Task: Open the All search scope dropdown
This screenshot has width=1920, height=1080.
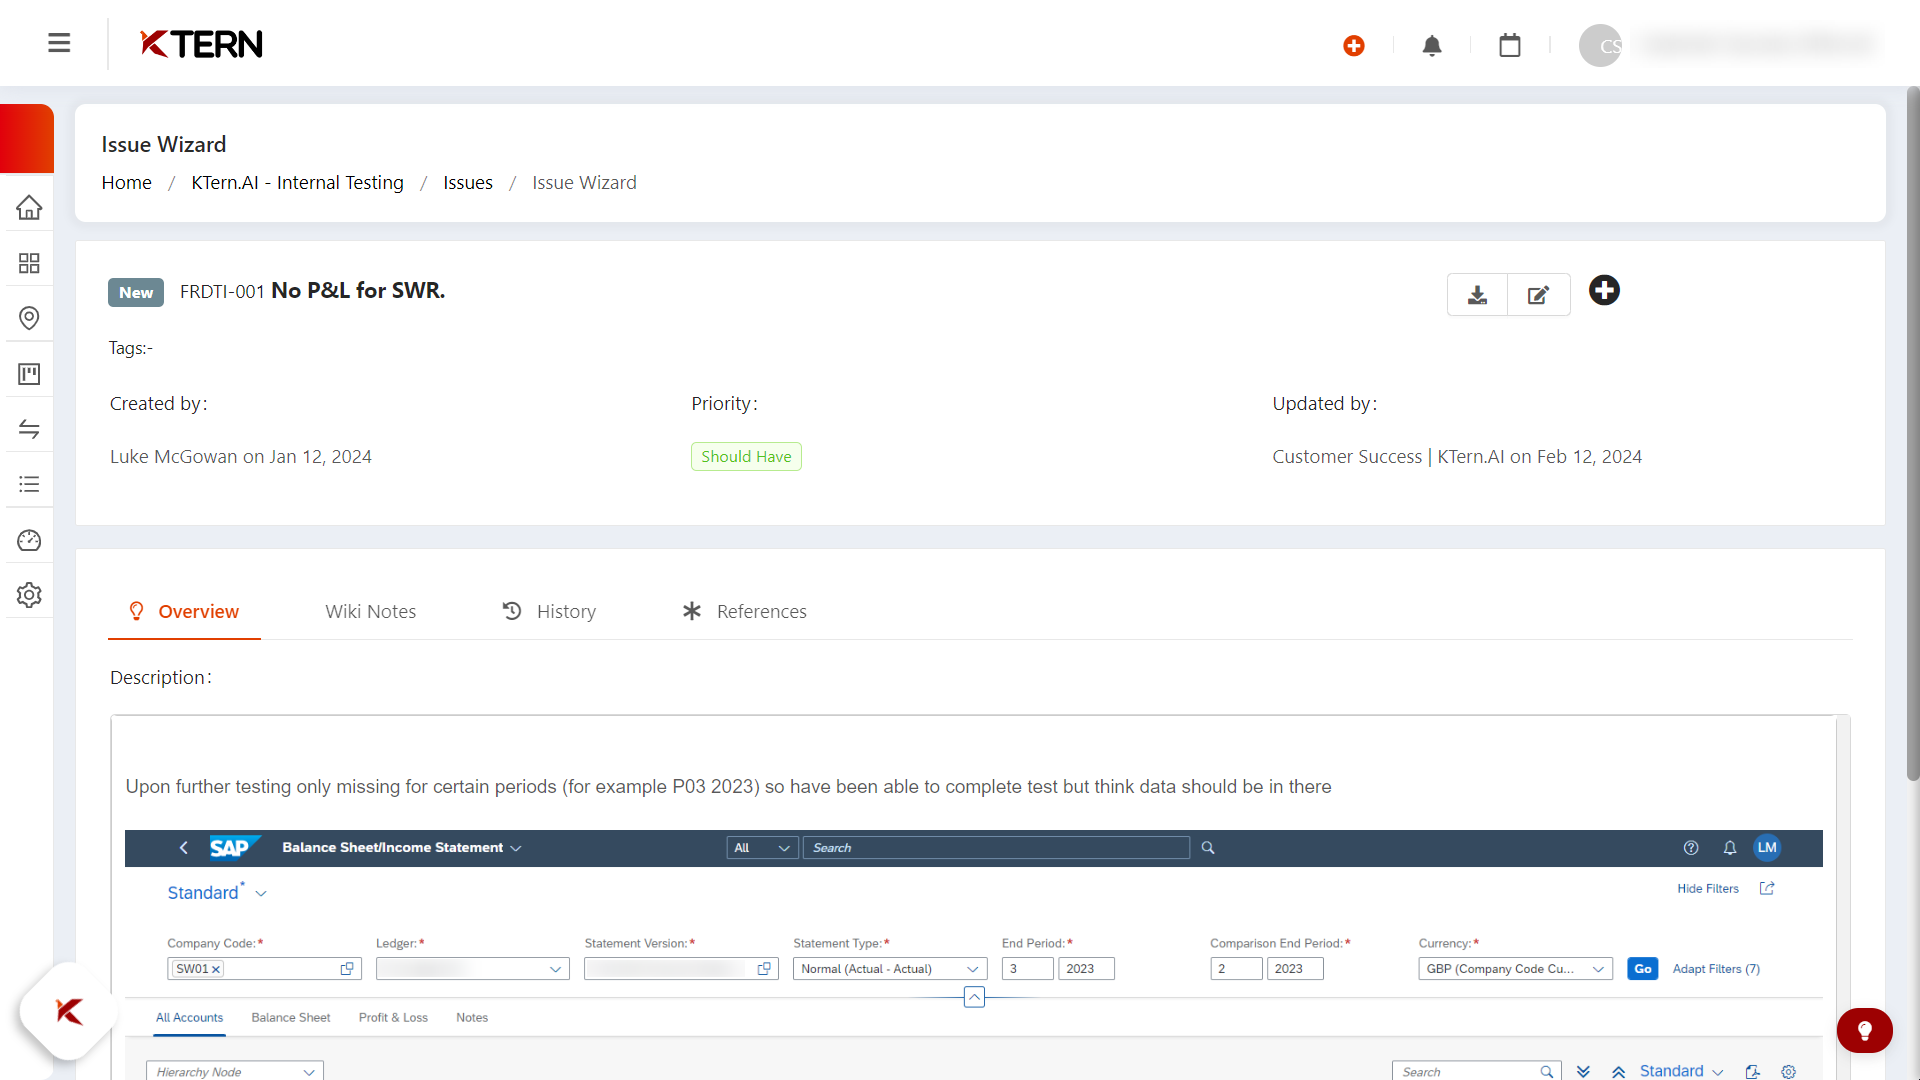Action: click(x=762, y=848)
